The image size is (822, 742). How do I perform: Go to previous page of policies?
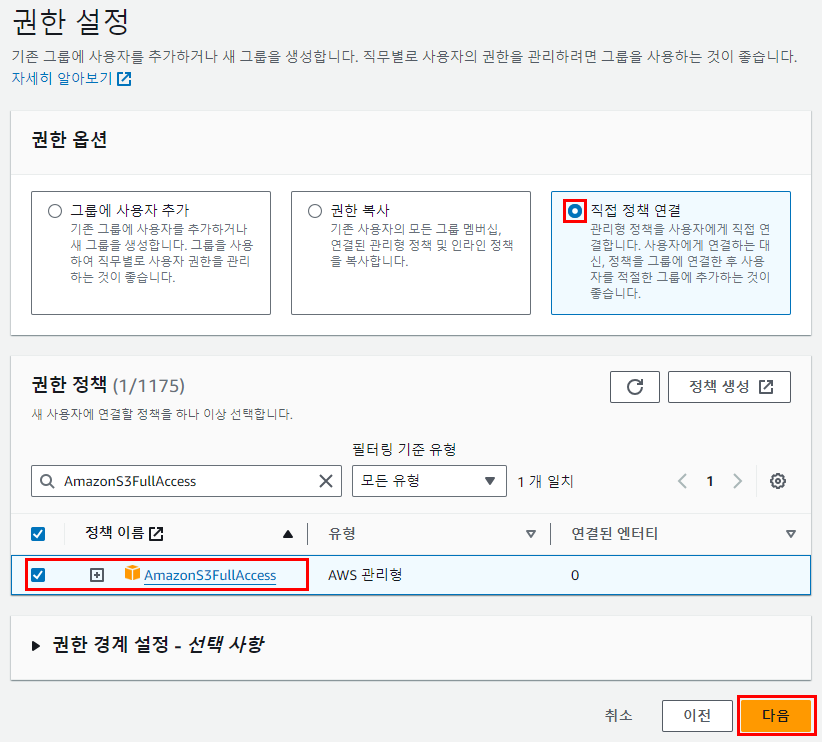(x=682, y=481)
